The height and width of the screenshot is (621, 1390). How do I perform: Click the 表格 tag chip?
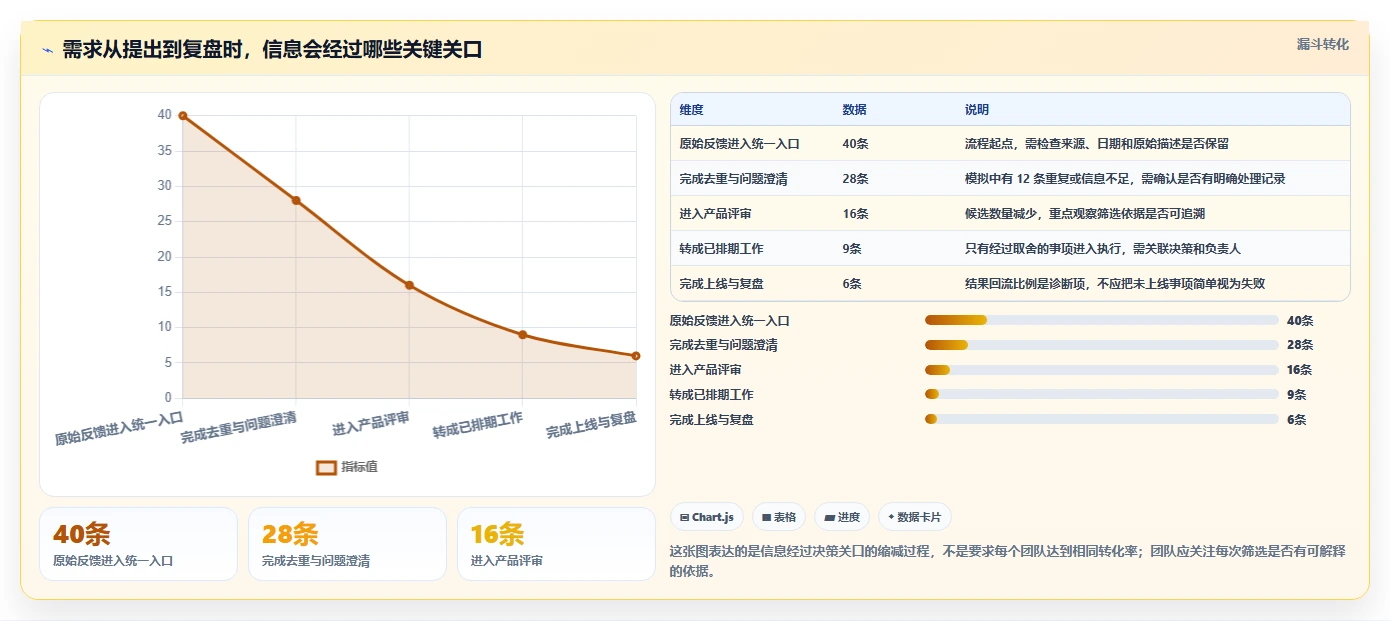click(779, 517)
